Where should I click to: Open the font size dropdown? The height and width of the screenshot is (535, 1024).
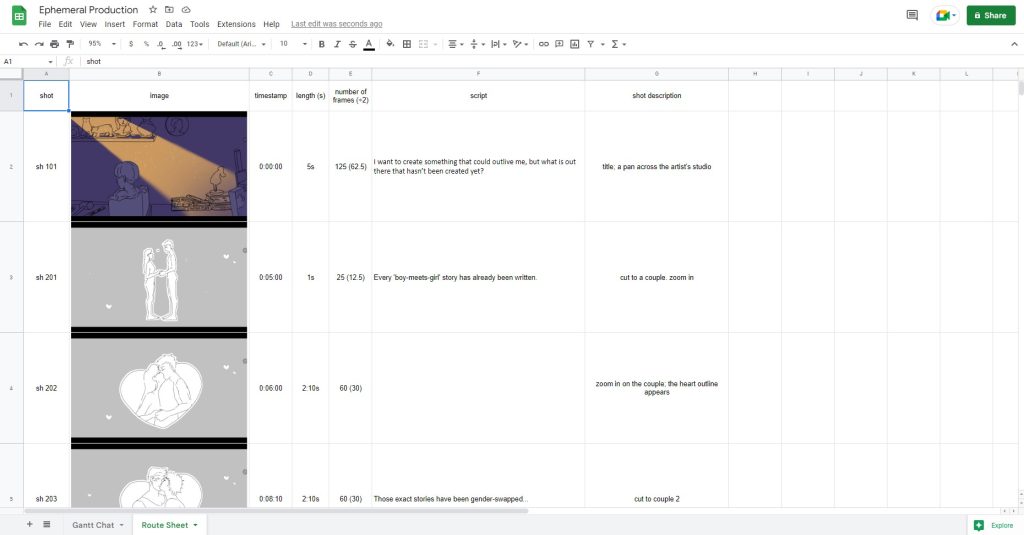click(x=293, y=44)
